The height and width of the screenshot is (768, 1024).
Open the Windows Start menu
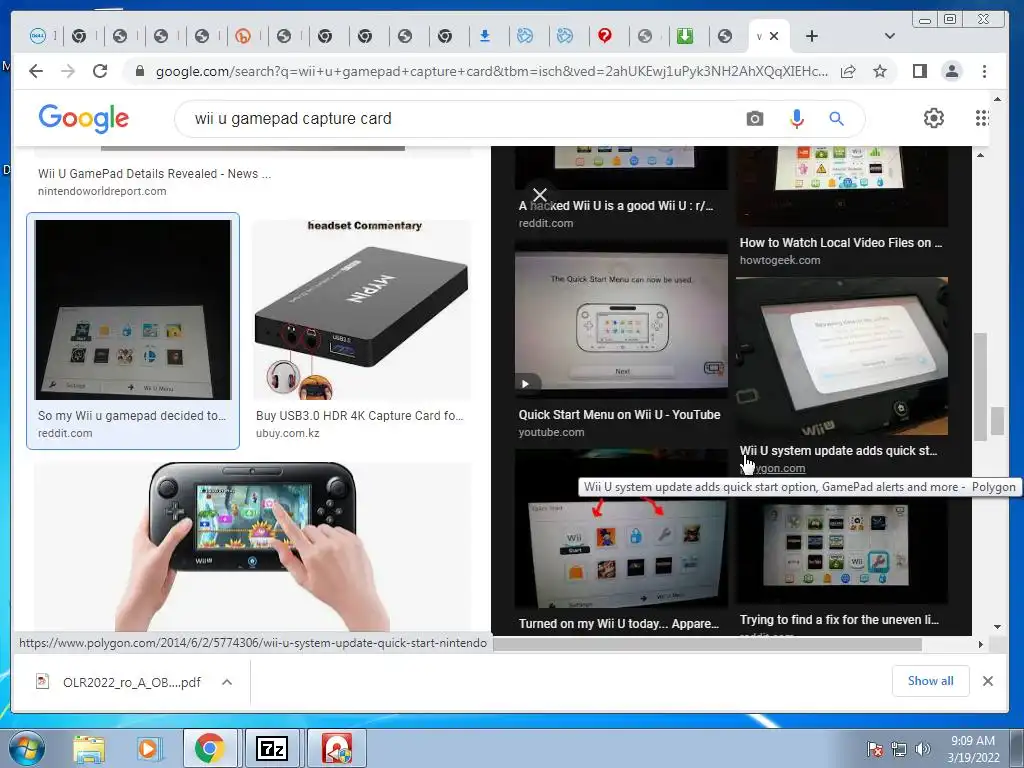(27, 748)
